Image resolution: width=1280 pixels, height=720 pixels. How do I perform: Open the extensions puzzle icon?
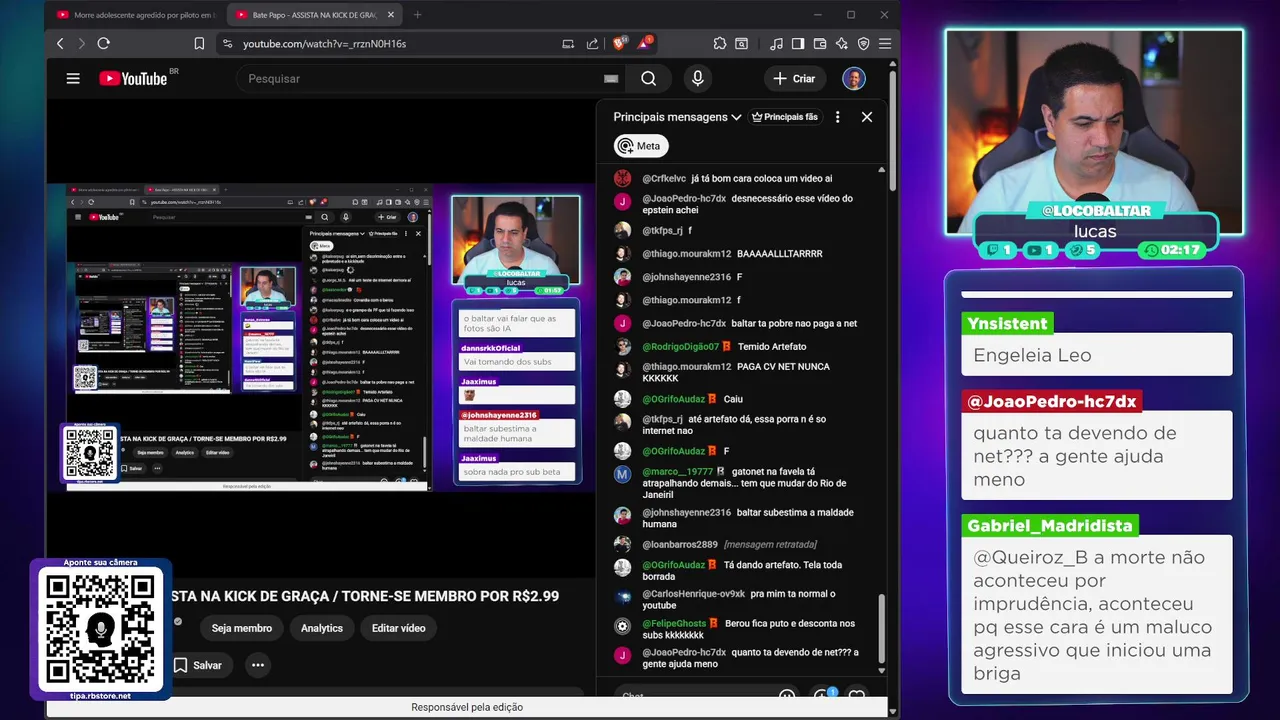point(719,44)
